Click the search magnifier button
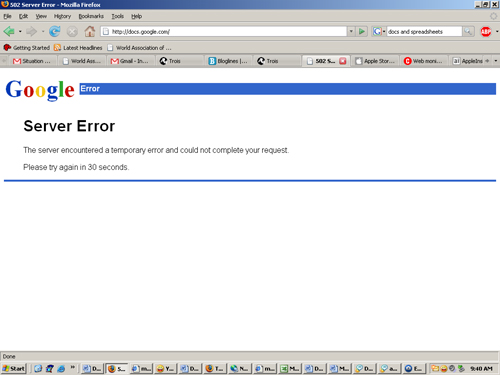Image resolution: width=500 pixels, height=375 pixels. 468,31
